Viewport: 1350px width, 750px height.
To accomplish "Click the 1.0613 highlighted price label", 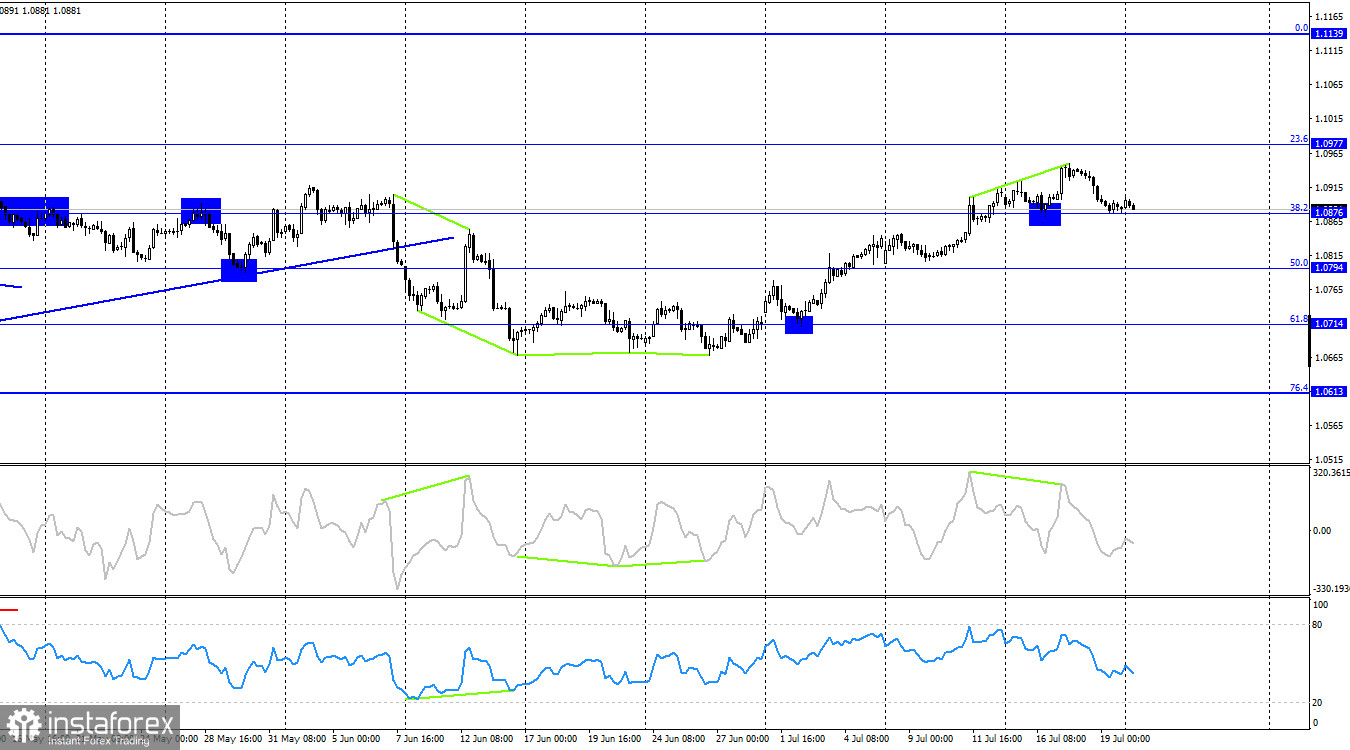I will click(x=1329, y=392).
